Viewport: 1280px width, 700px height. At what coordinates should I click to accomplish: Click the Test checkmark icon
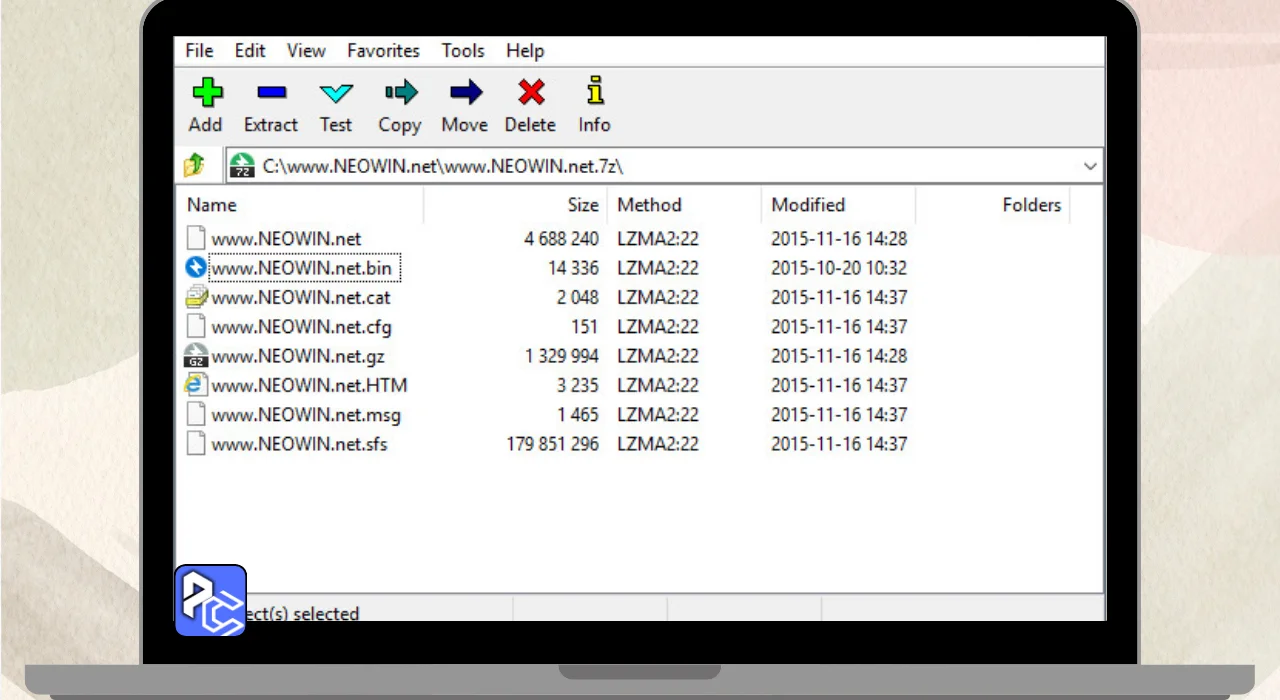[336, 93]
